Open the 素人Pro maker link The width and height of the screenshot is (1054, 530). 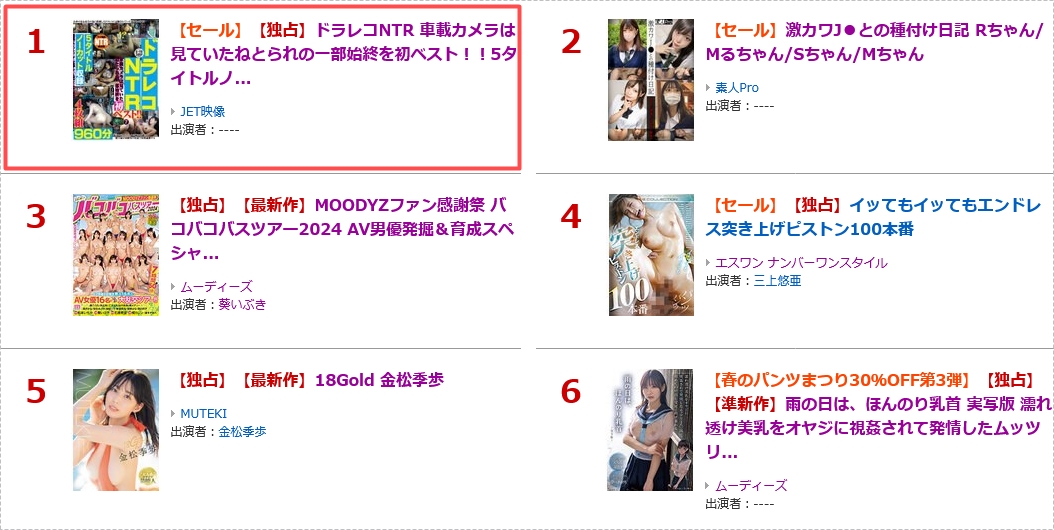[737, 87]
